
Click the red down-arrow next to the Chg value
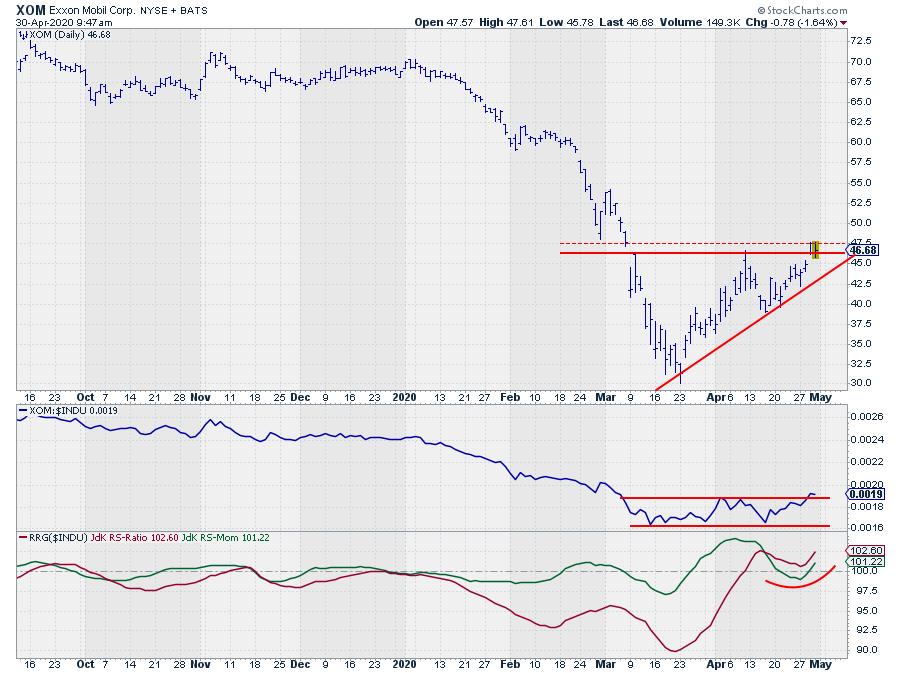(x=843, y=23)
